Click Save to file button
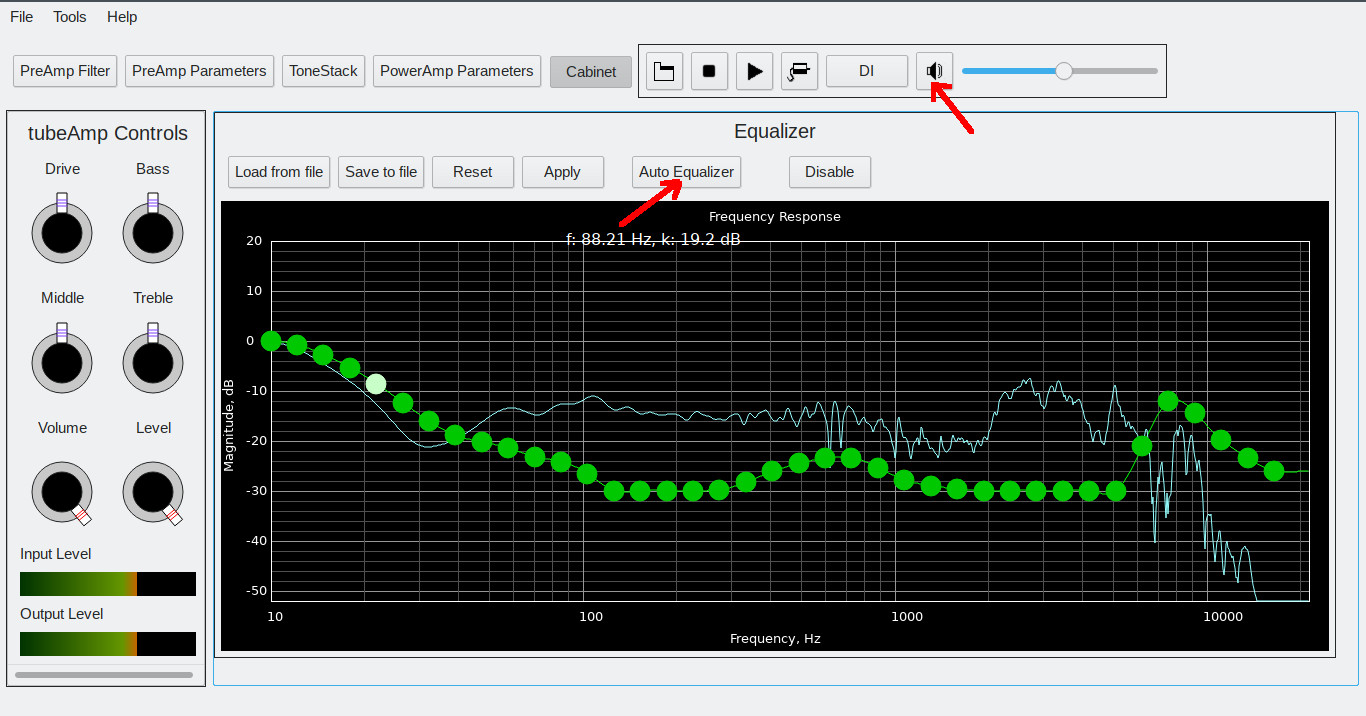 [x=381, y=172]
